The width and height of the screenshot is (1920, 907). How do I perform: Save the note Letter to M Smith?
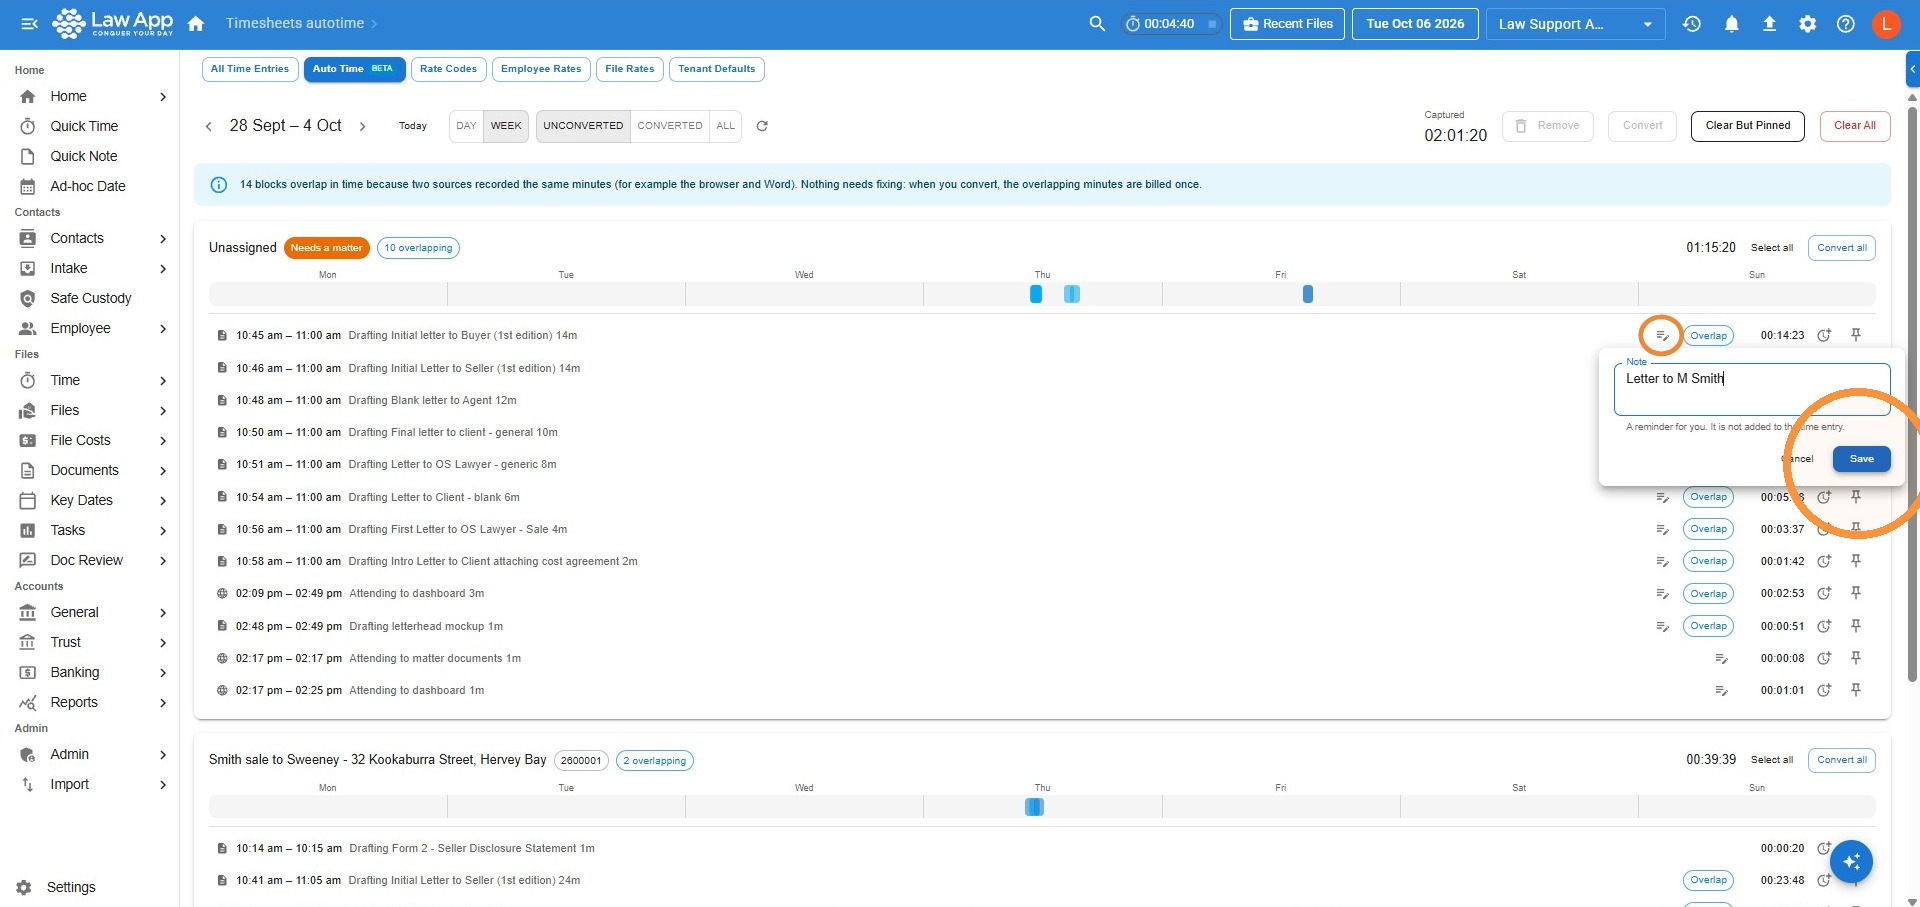point(1861,459)
